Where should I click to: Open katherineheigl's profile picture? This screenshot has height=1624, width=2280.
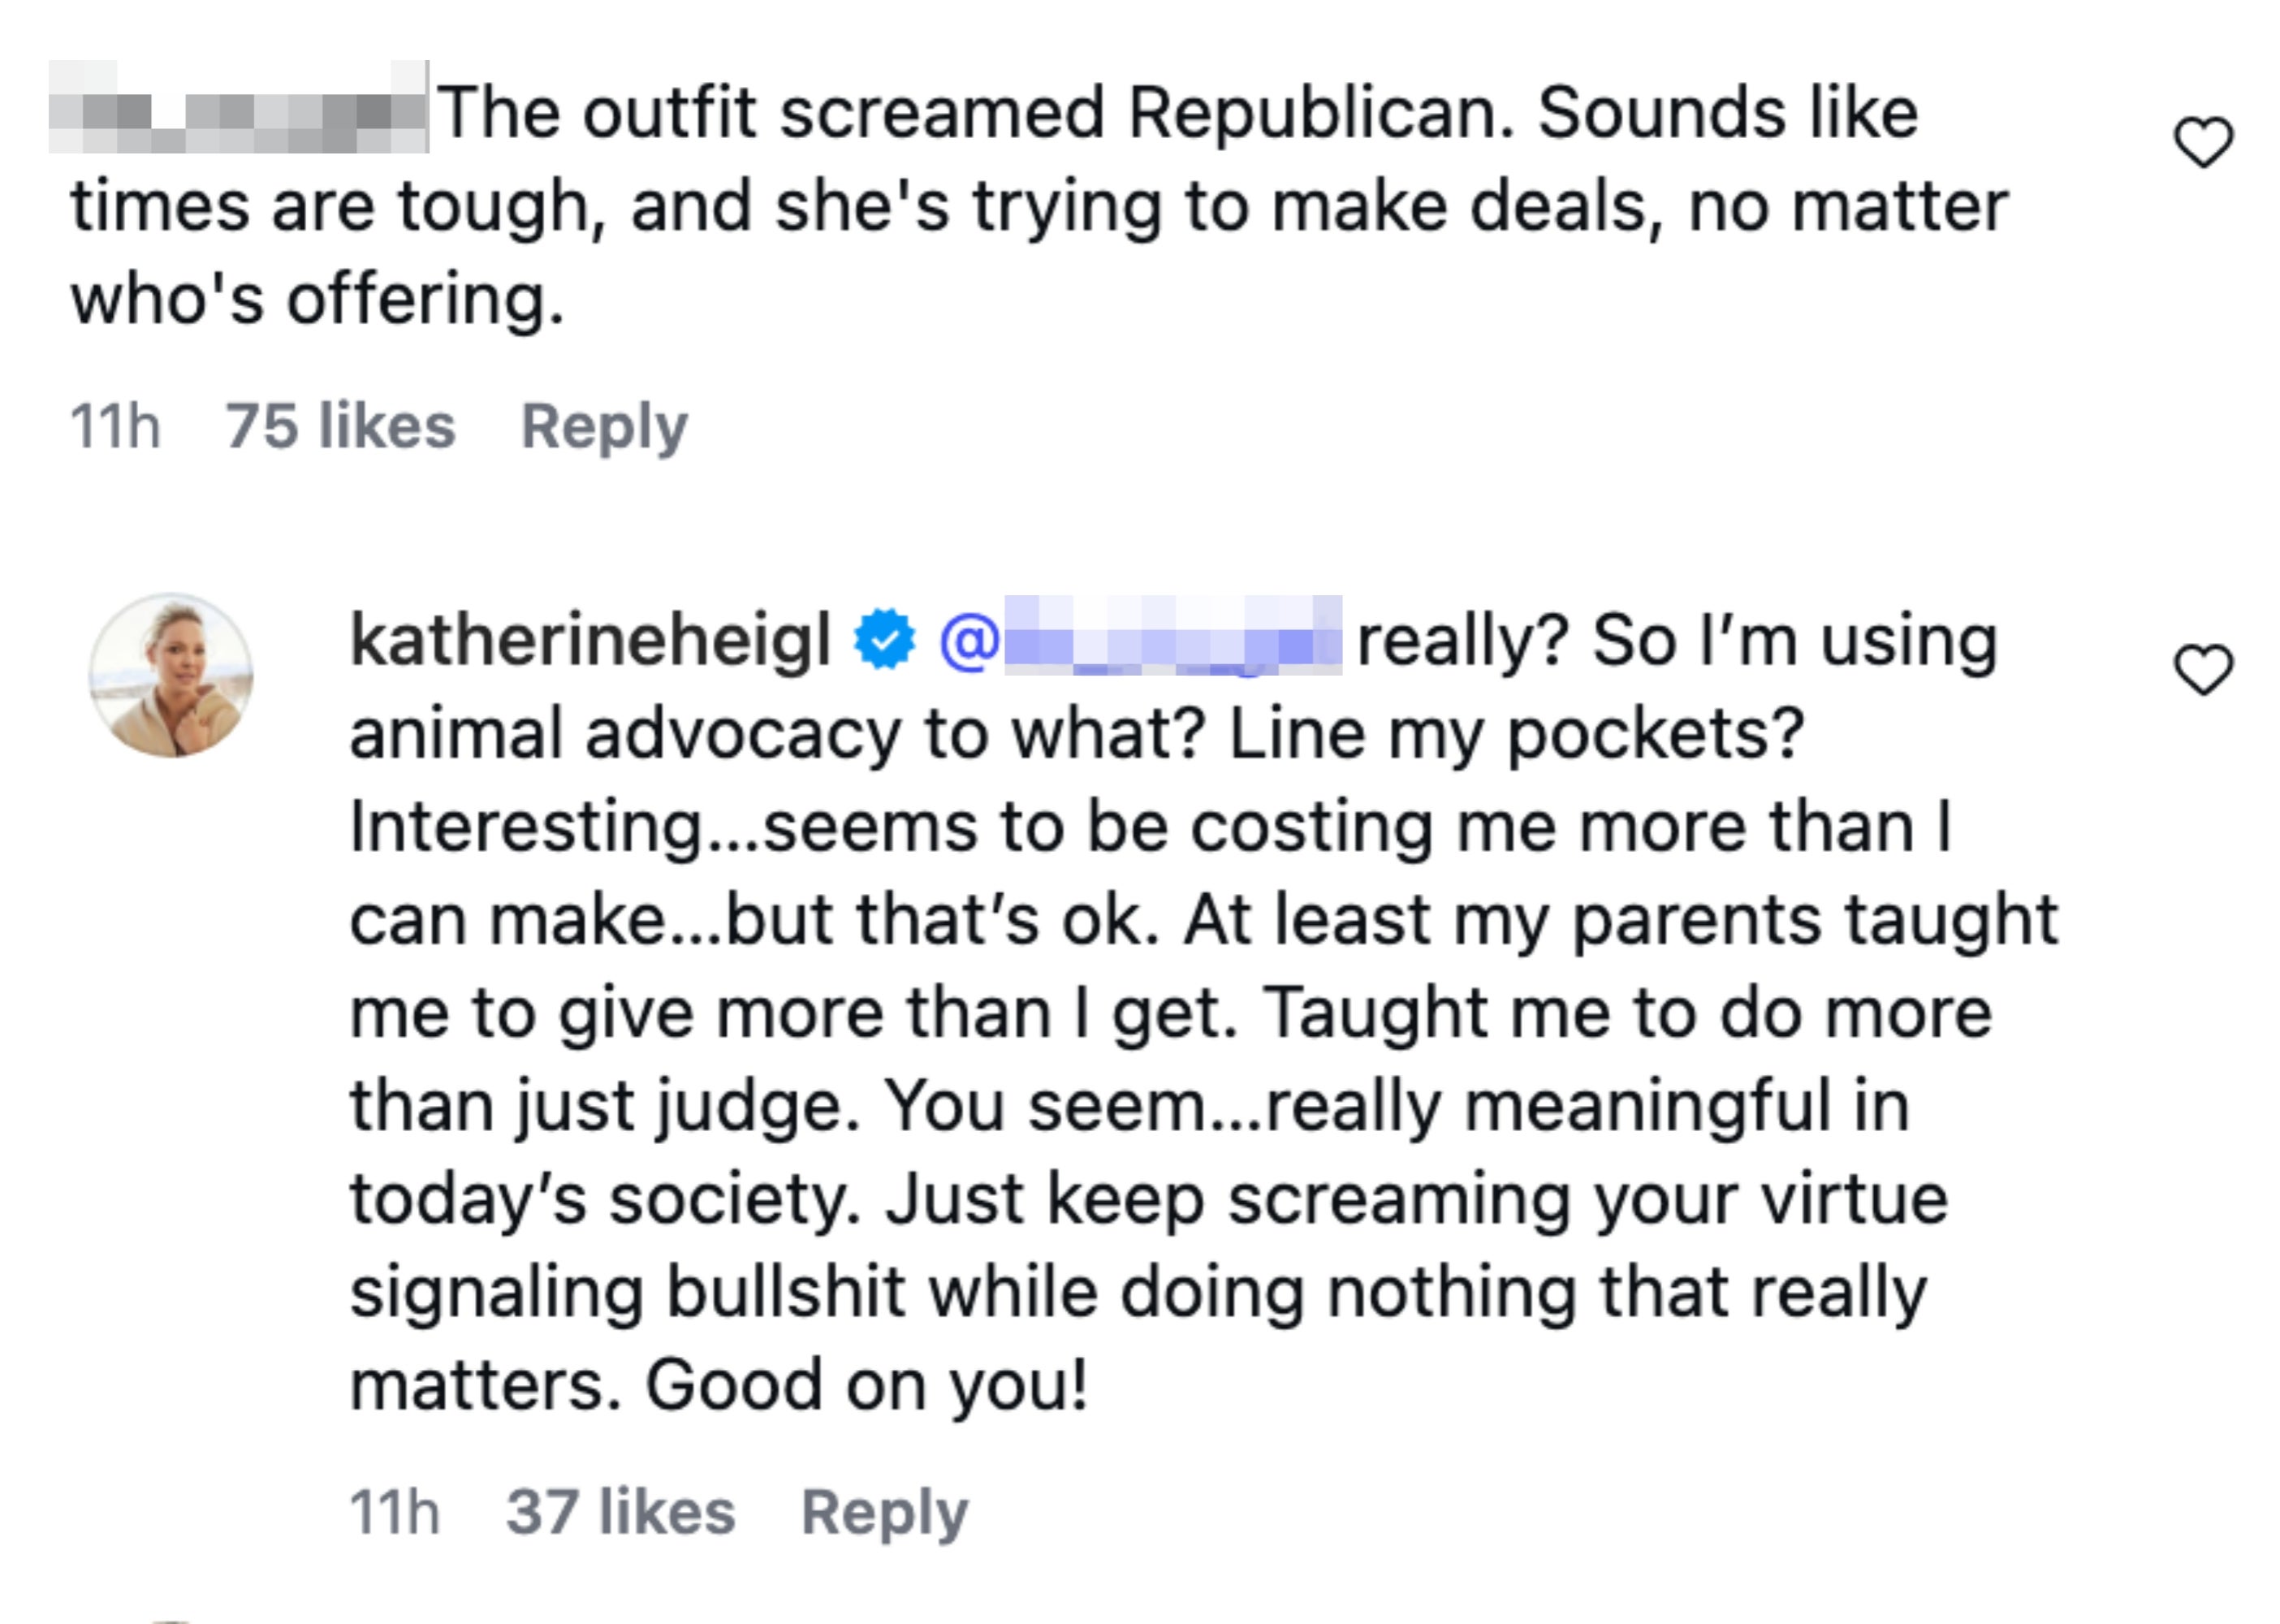tap(171, 675)
